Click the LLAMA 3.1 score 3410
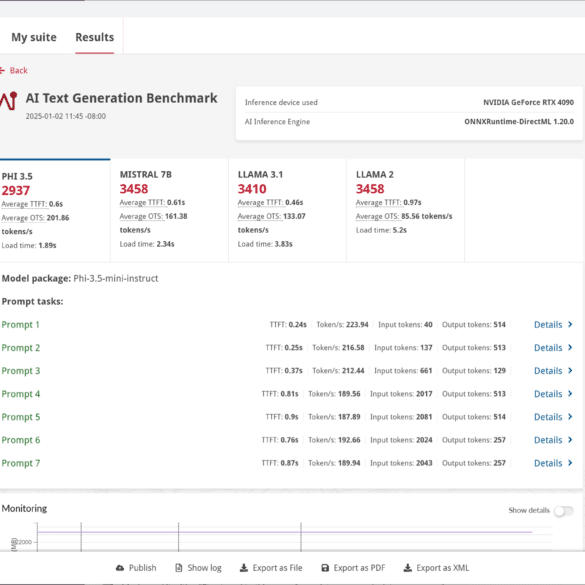This screenshot has height=585, width=585. pos(252,189)
